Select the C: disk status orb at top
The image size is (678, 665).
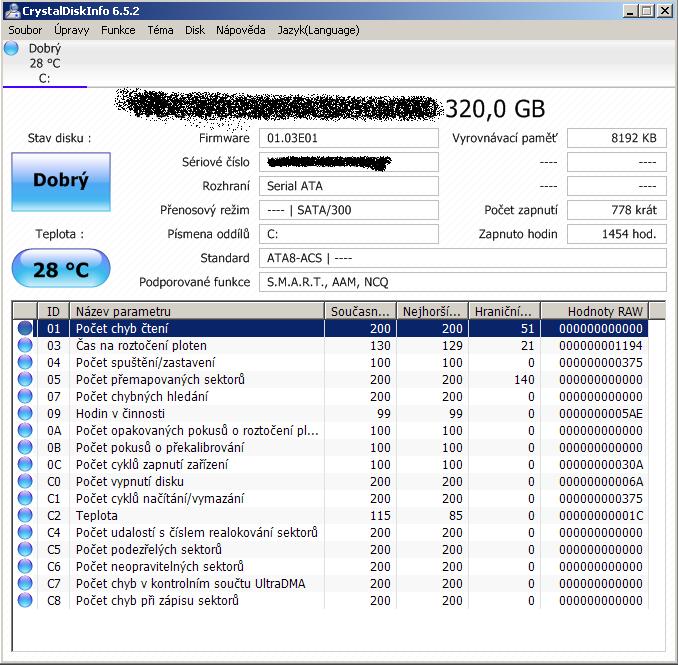(x=11, y=48)
